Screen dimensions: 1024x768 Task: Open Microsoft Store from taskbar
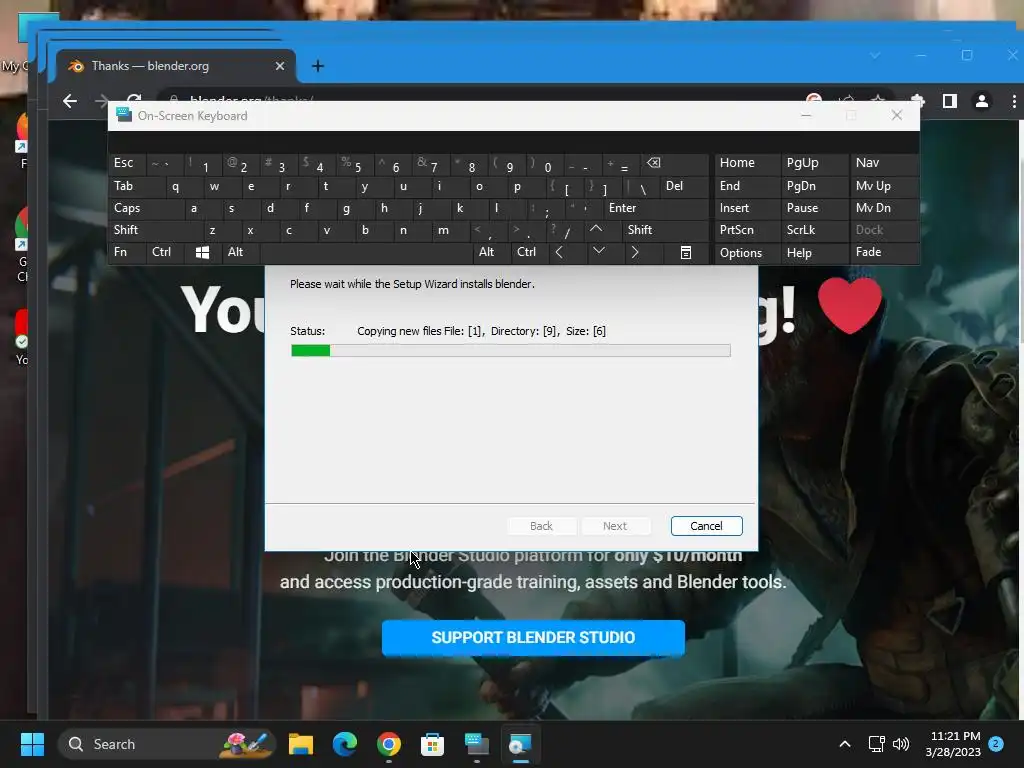pos(432,744)
